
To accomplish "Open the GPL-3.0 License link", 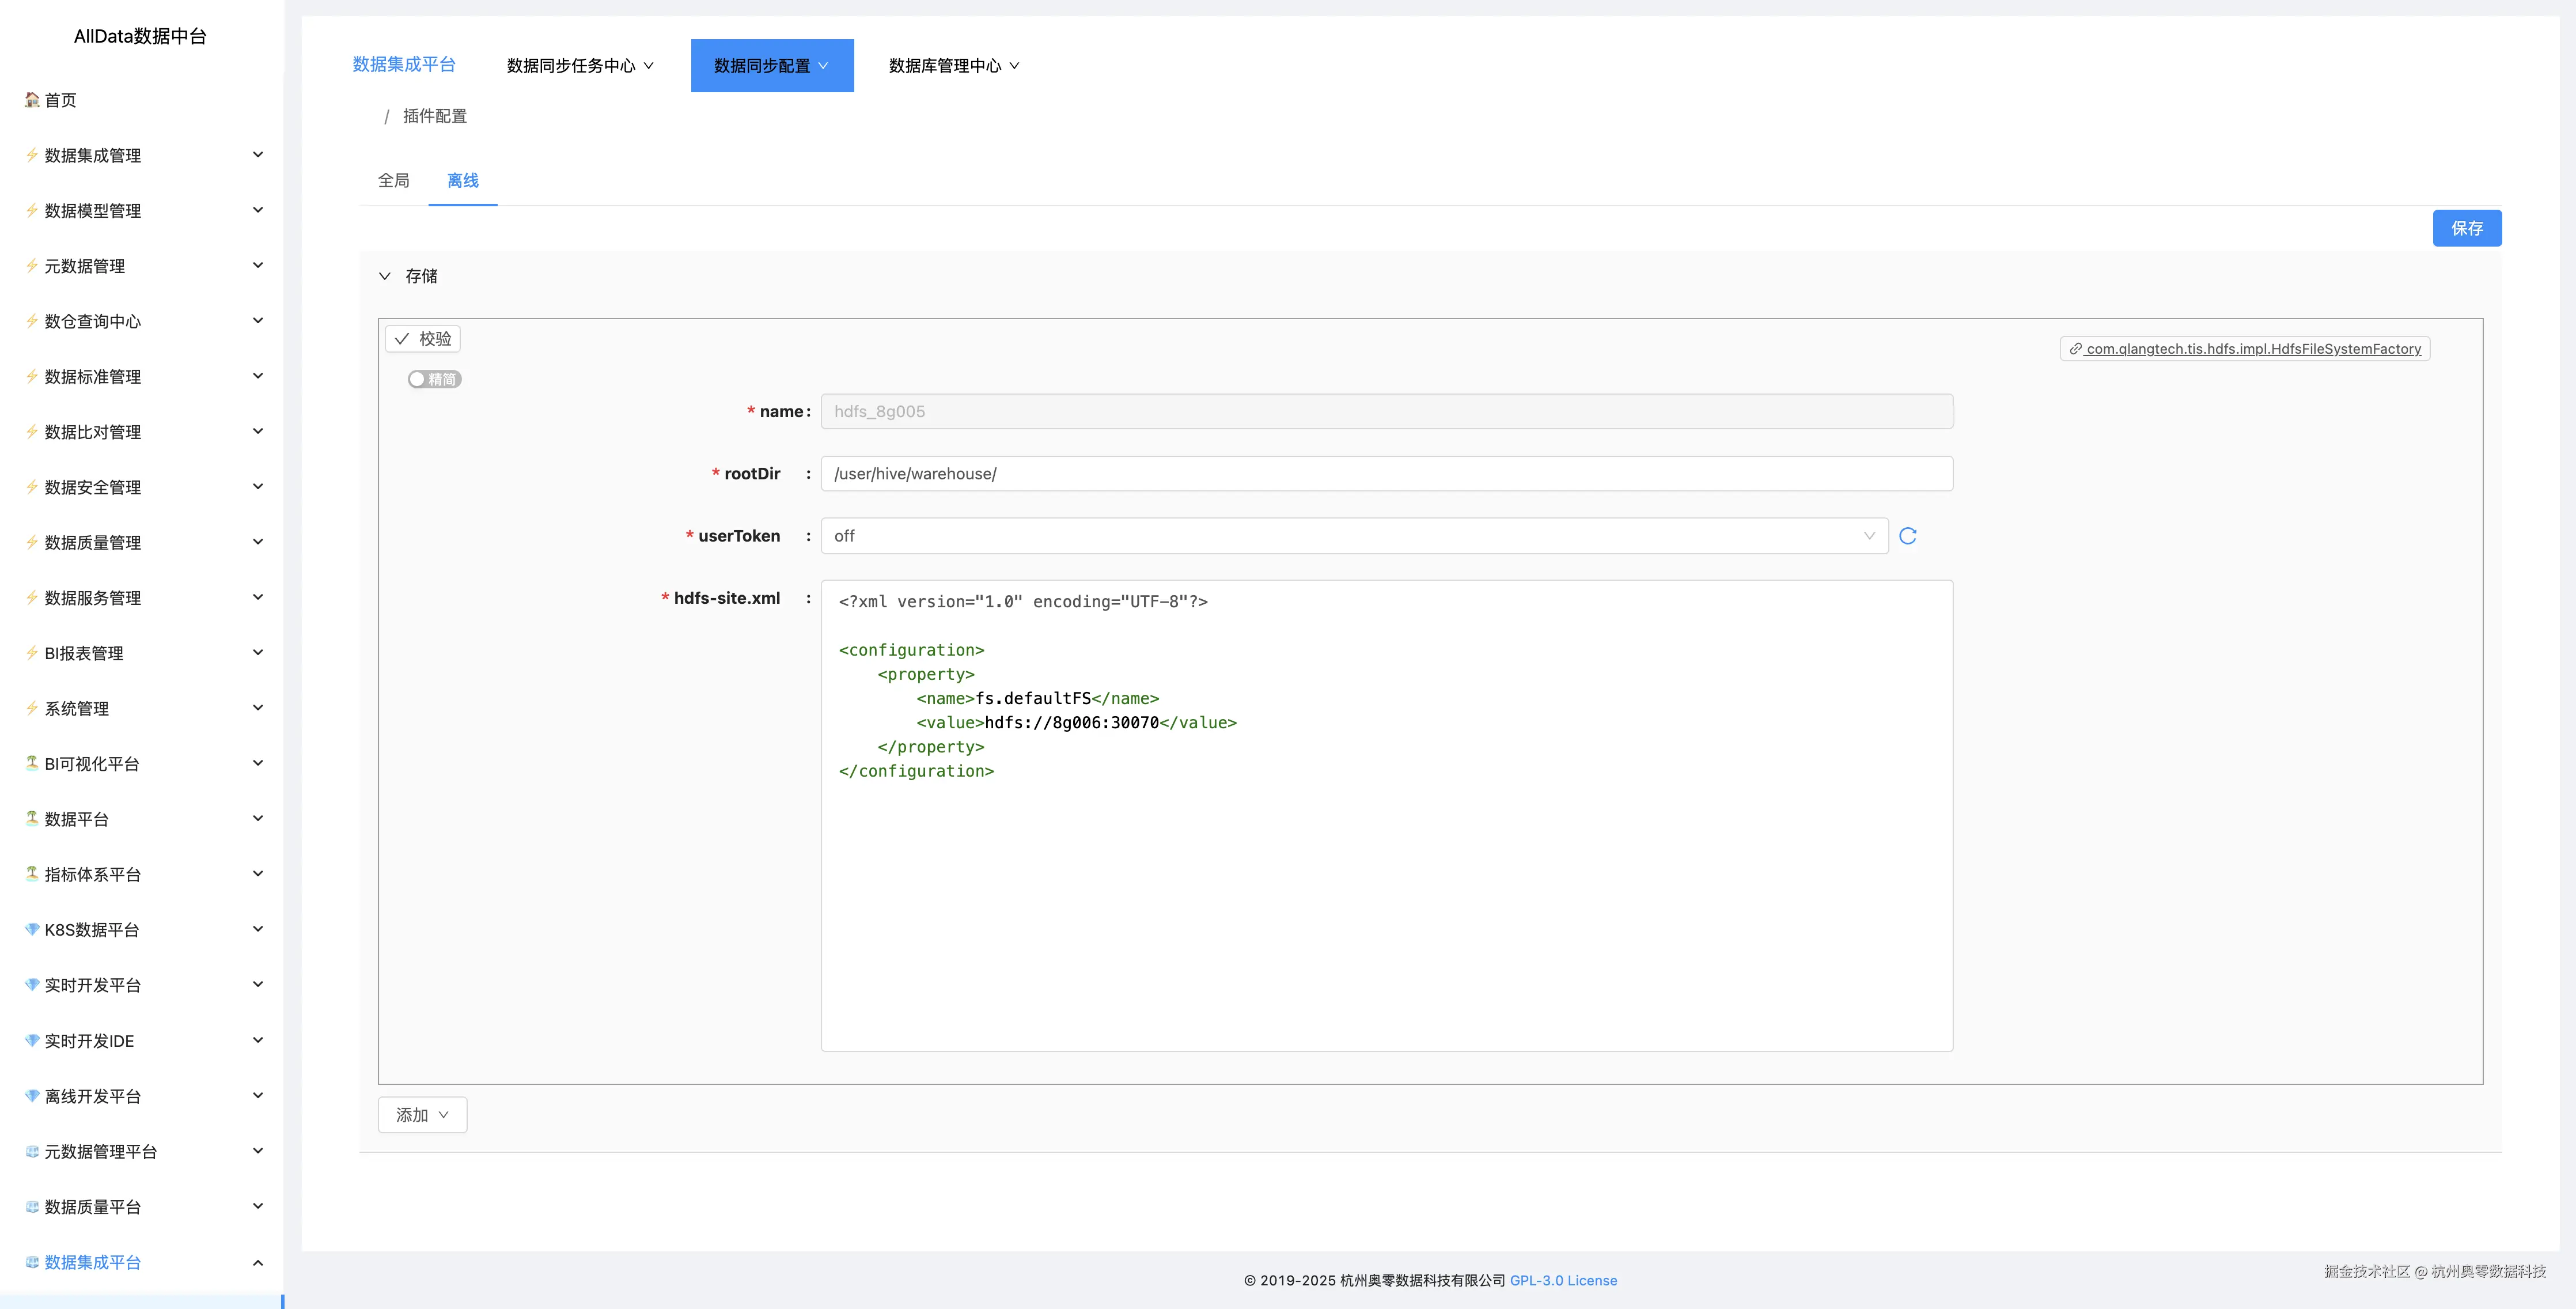I will (x=1563, y=1280).
